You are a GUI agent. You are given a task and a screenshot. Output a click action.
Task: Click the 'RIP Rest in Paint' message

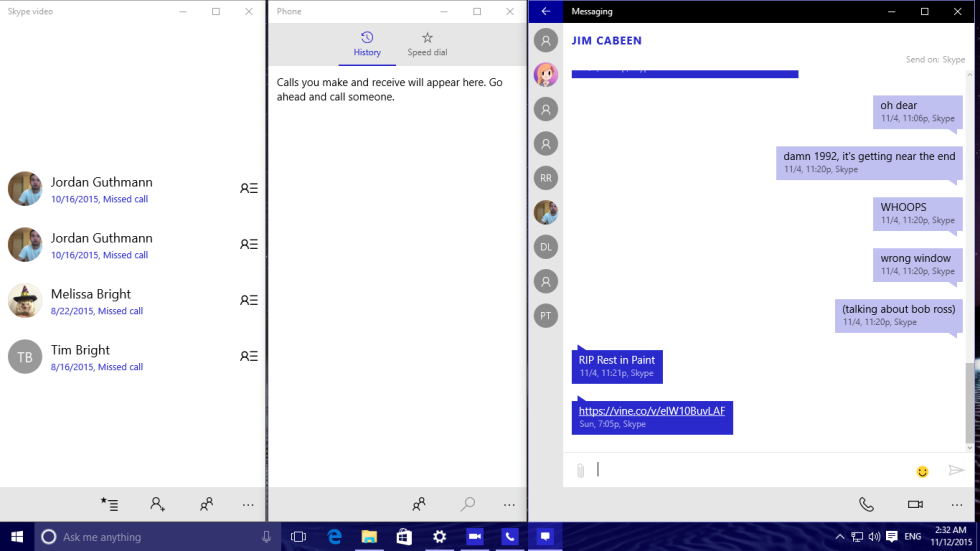[x=617, y=366]
